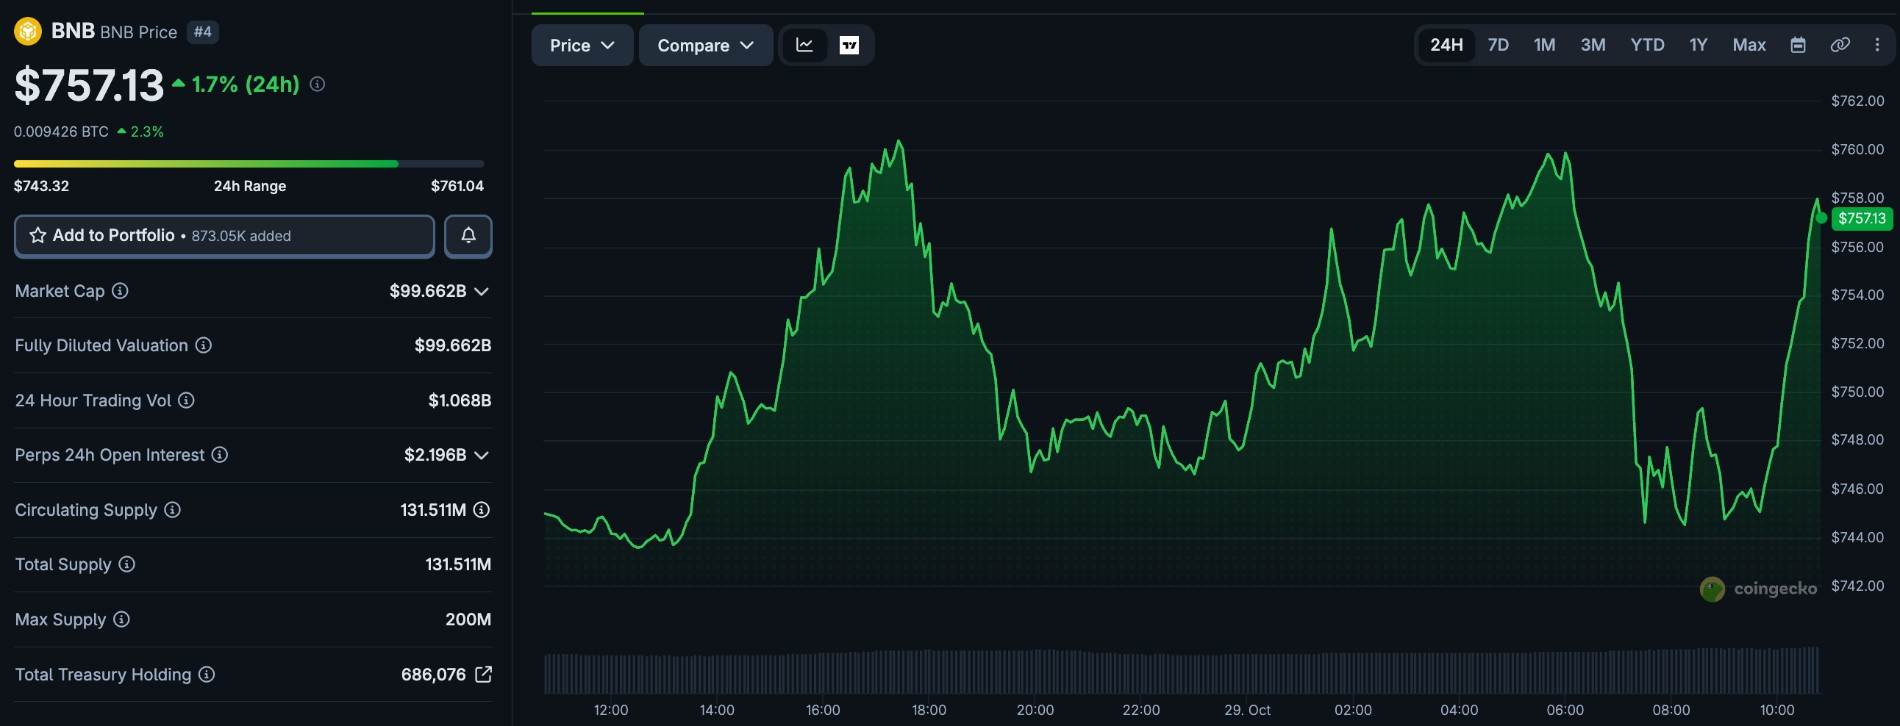The height and width of the screenshot is (726, 1900).
Task: Select the 7D time range tab
Action: pyautogui.click(x=1498, y=45)
